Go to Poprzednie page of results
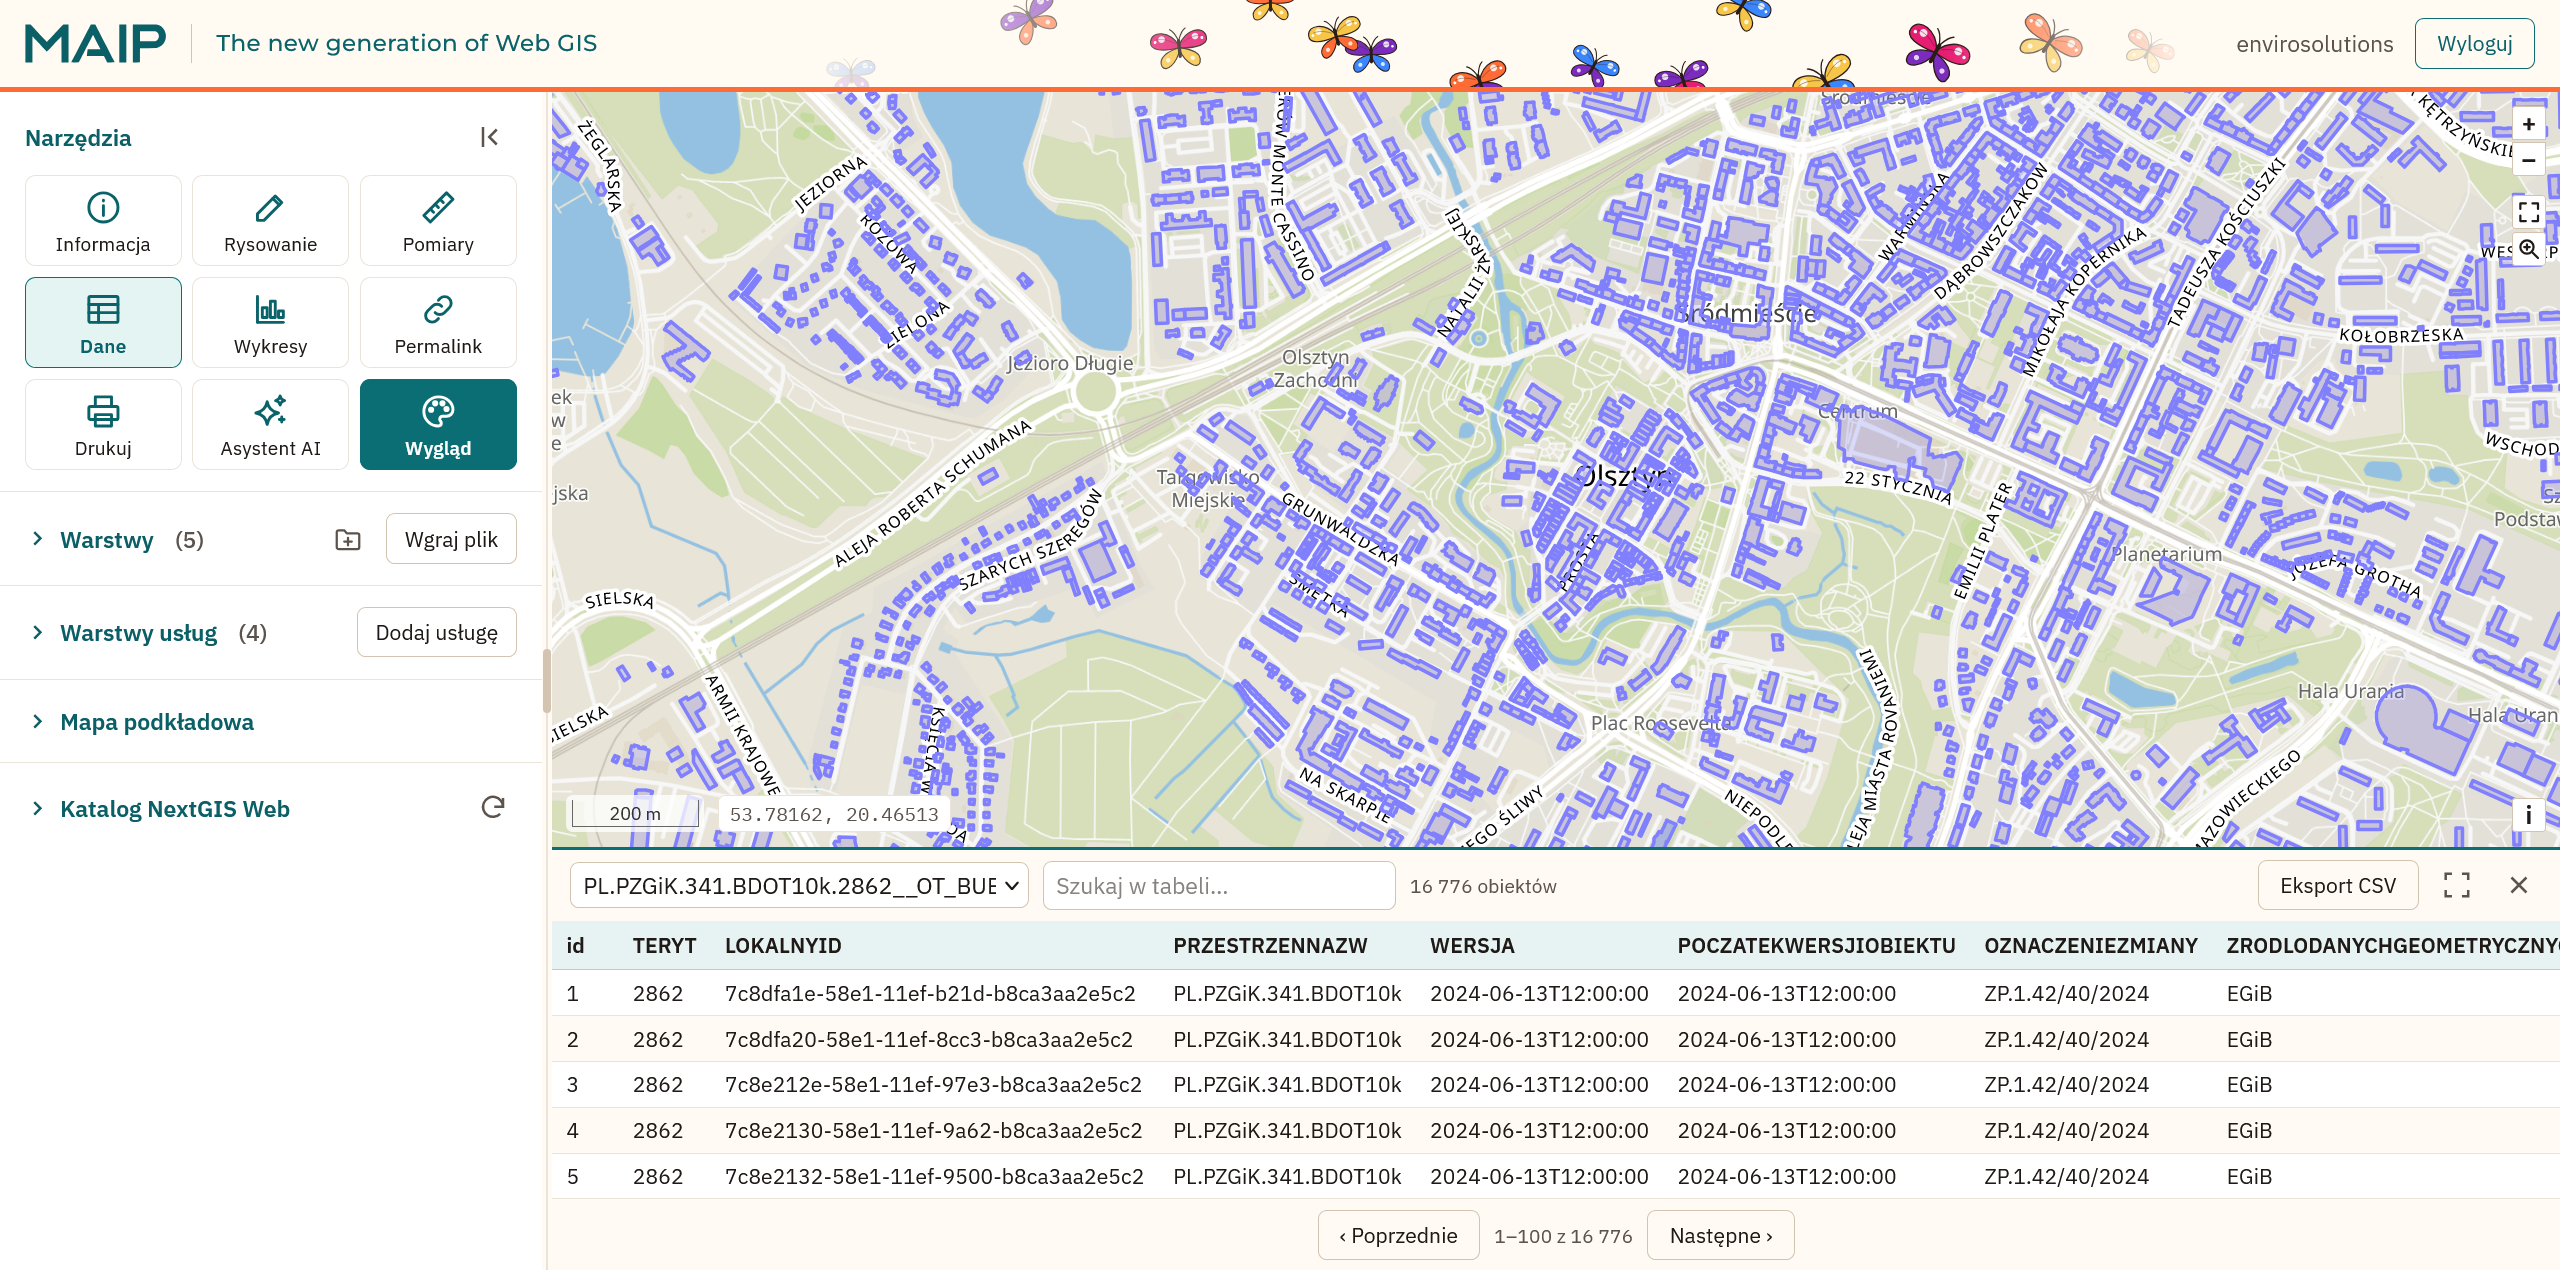Image resolution: width=2560 pixels, height=1270 pixels. pyautogui.click(x=1398, y=1236)
